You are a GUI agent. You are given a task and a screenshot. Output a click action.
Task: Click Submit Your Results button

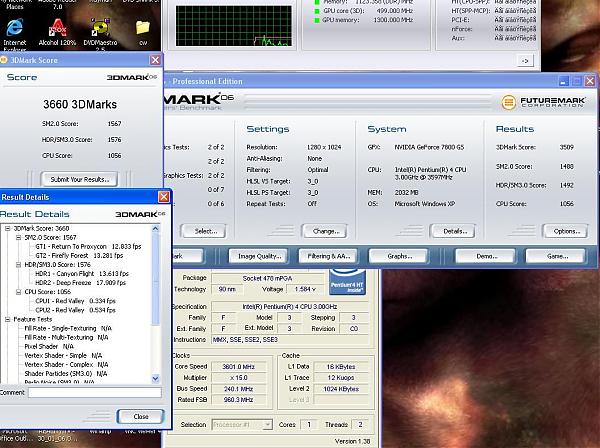(x=79, y=179)
